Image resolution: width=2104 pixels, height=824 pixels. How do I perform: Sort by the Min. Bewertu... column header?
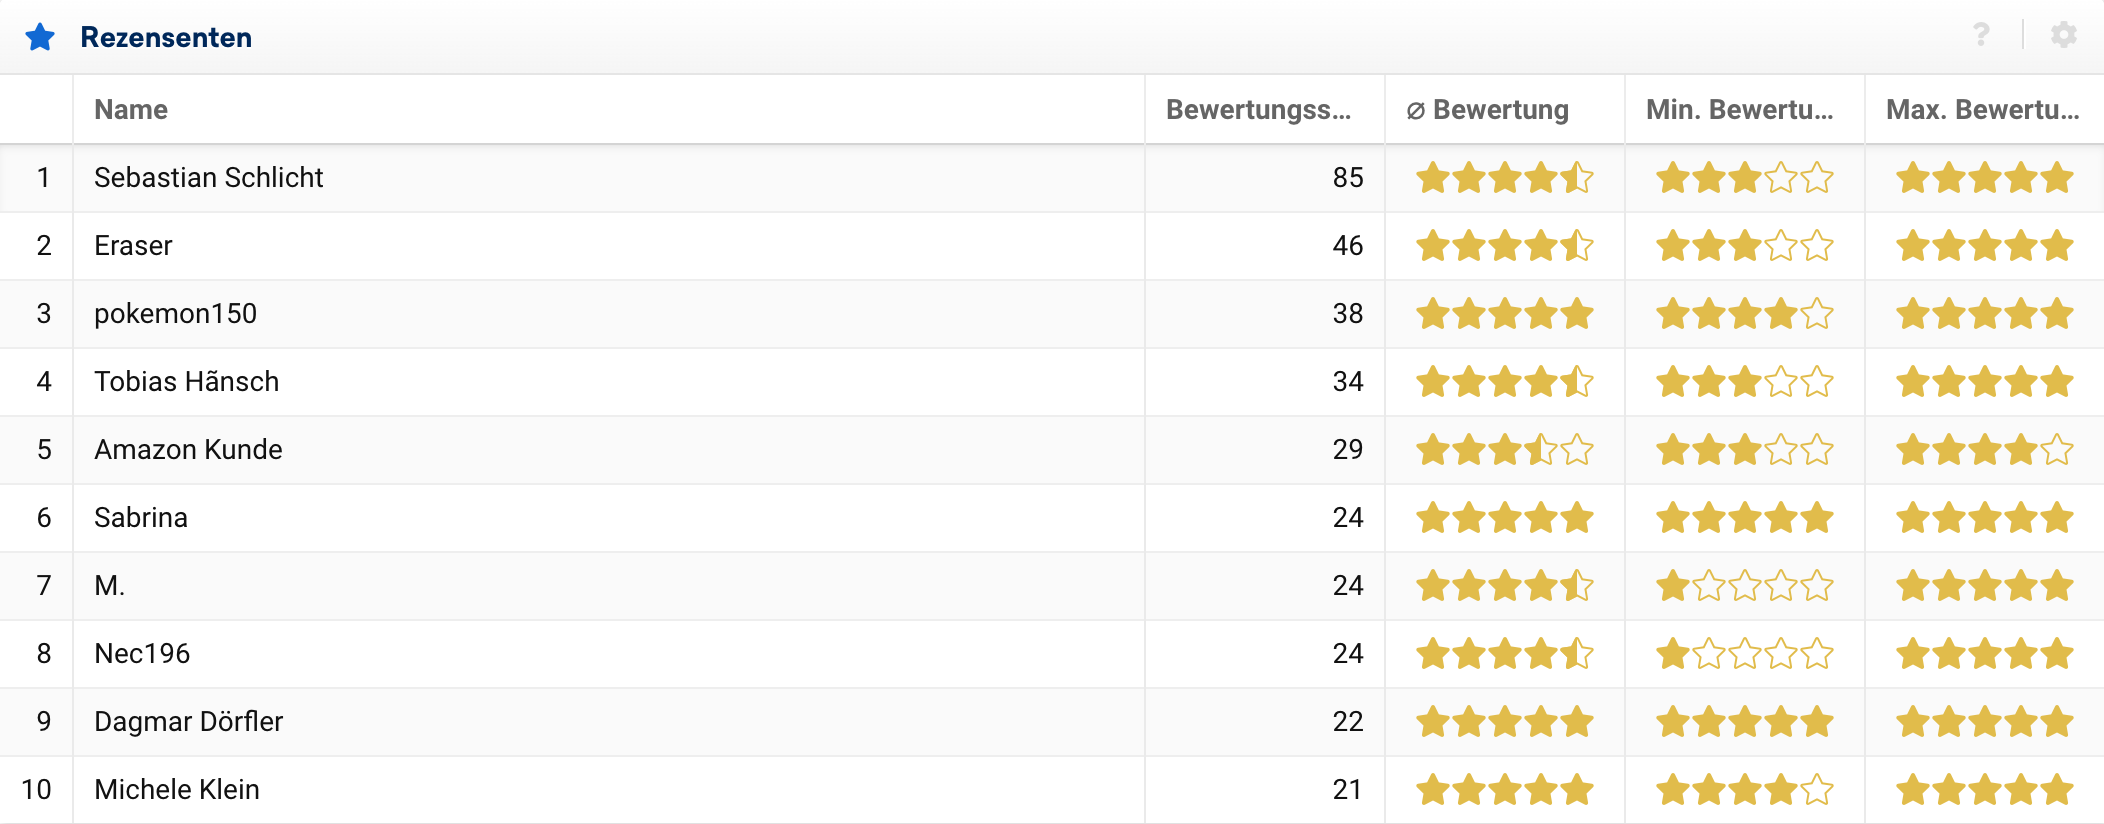pyautogui.click(x=1739, y=110)
